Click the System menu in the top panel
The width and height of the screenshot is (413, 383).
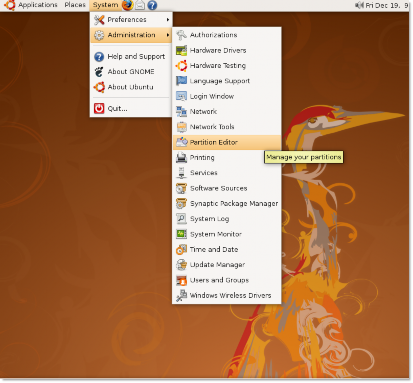tap(105, 5)
